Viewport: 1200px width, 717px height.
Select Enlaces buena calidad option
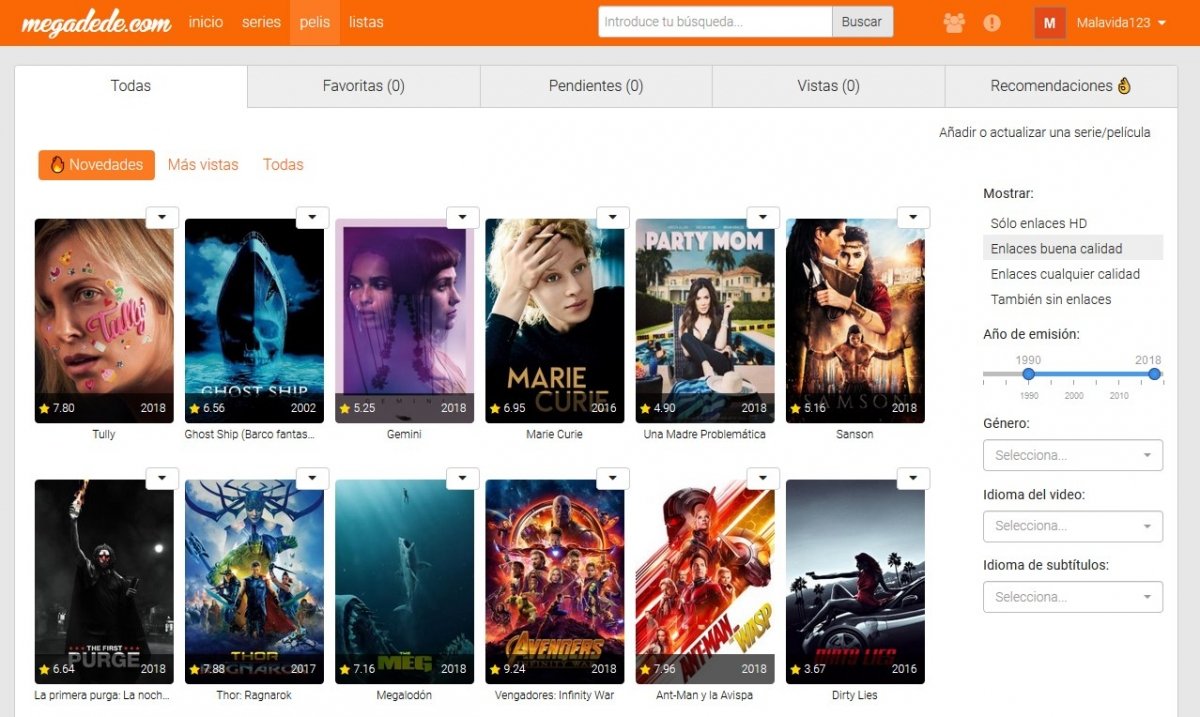click(x=1073, y=248)
